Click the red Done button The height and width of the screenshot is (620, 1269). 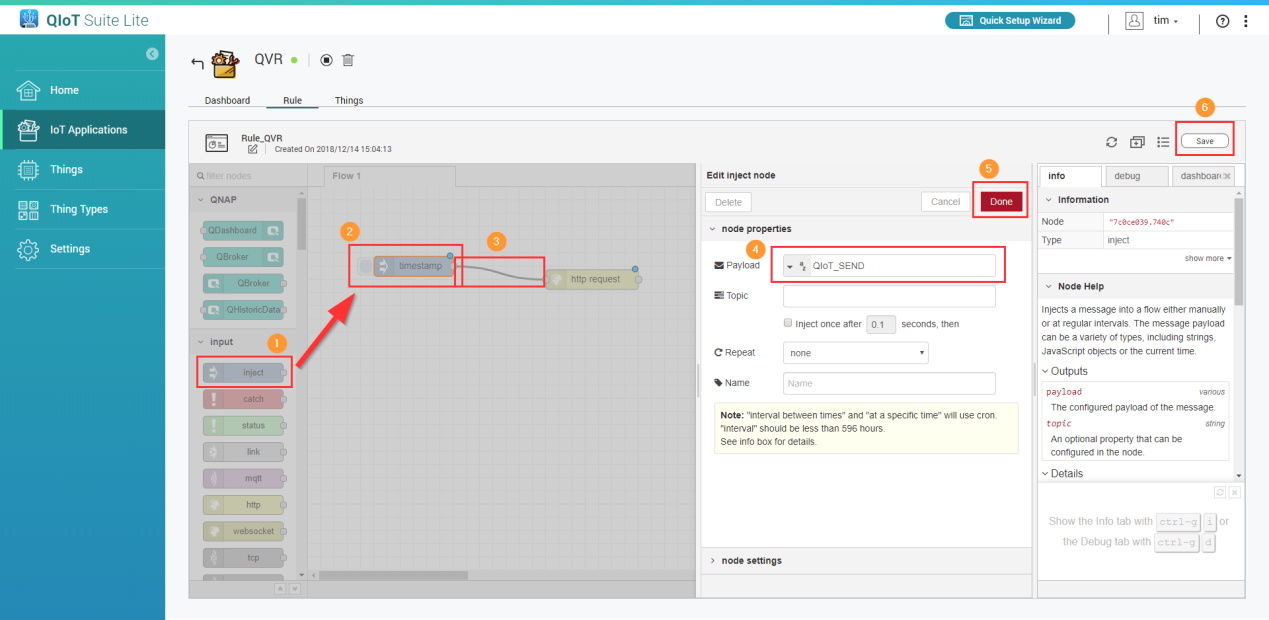click(x=1001, y=202)
